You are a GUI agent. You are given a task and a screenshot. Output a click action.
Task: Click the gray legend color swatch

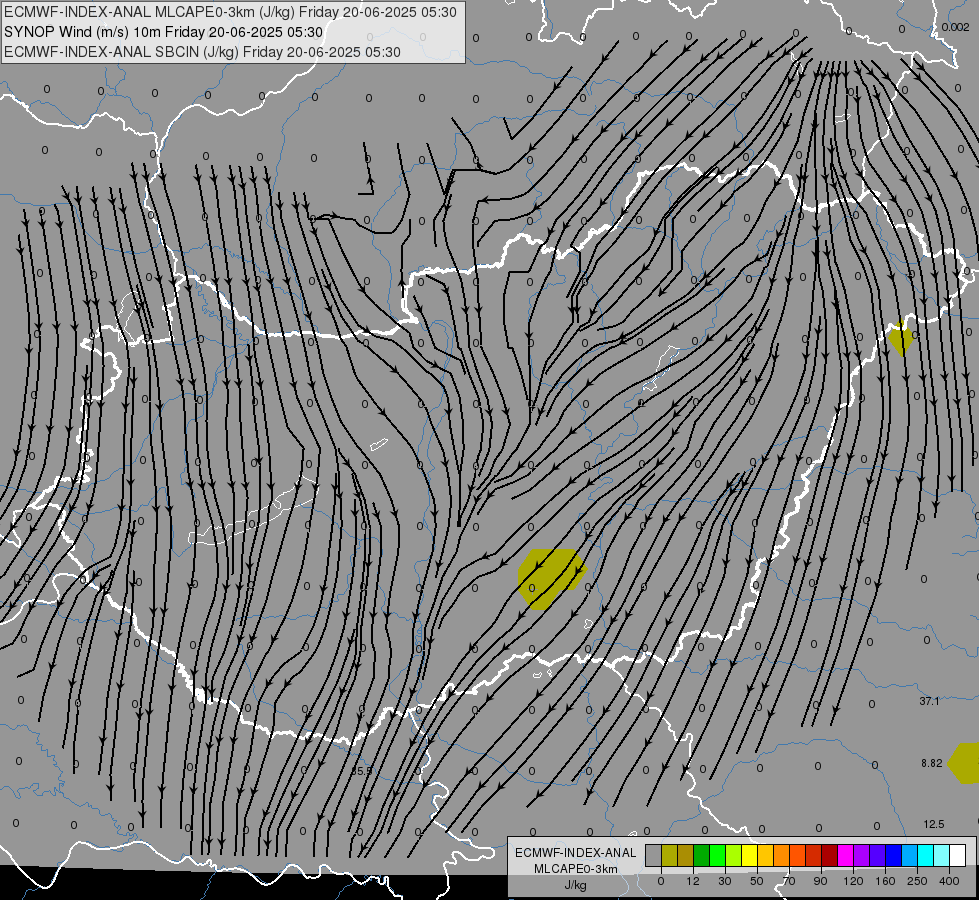click(x=654, y=856)
